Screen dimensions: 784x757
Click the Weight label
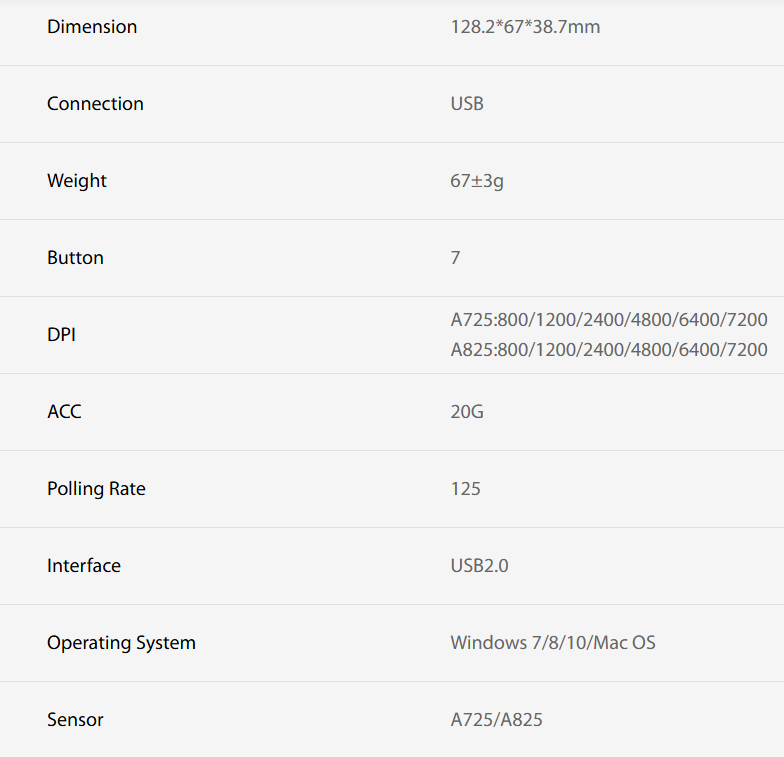coord(77,181)
